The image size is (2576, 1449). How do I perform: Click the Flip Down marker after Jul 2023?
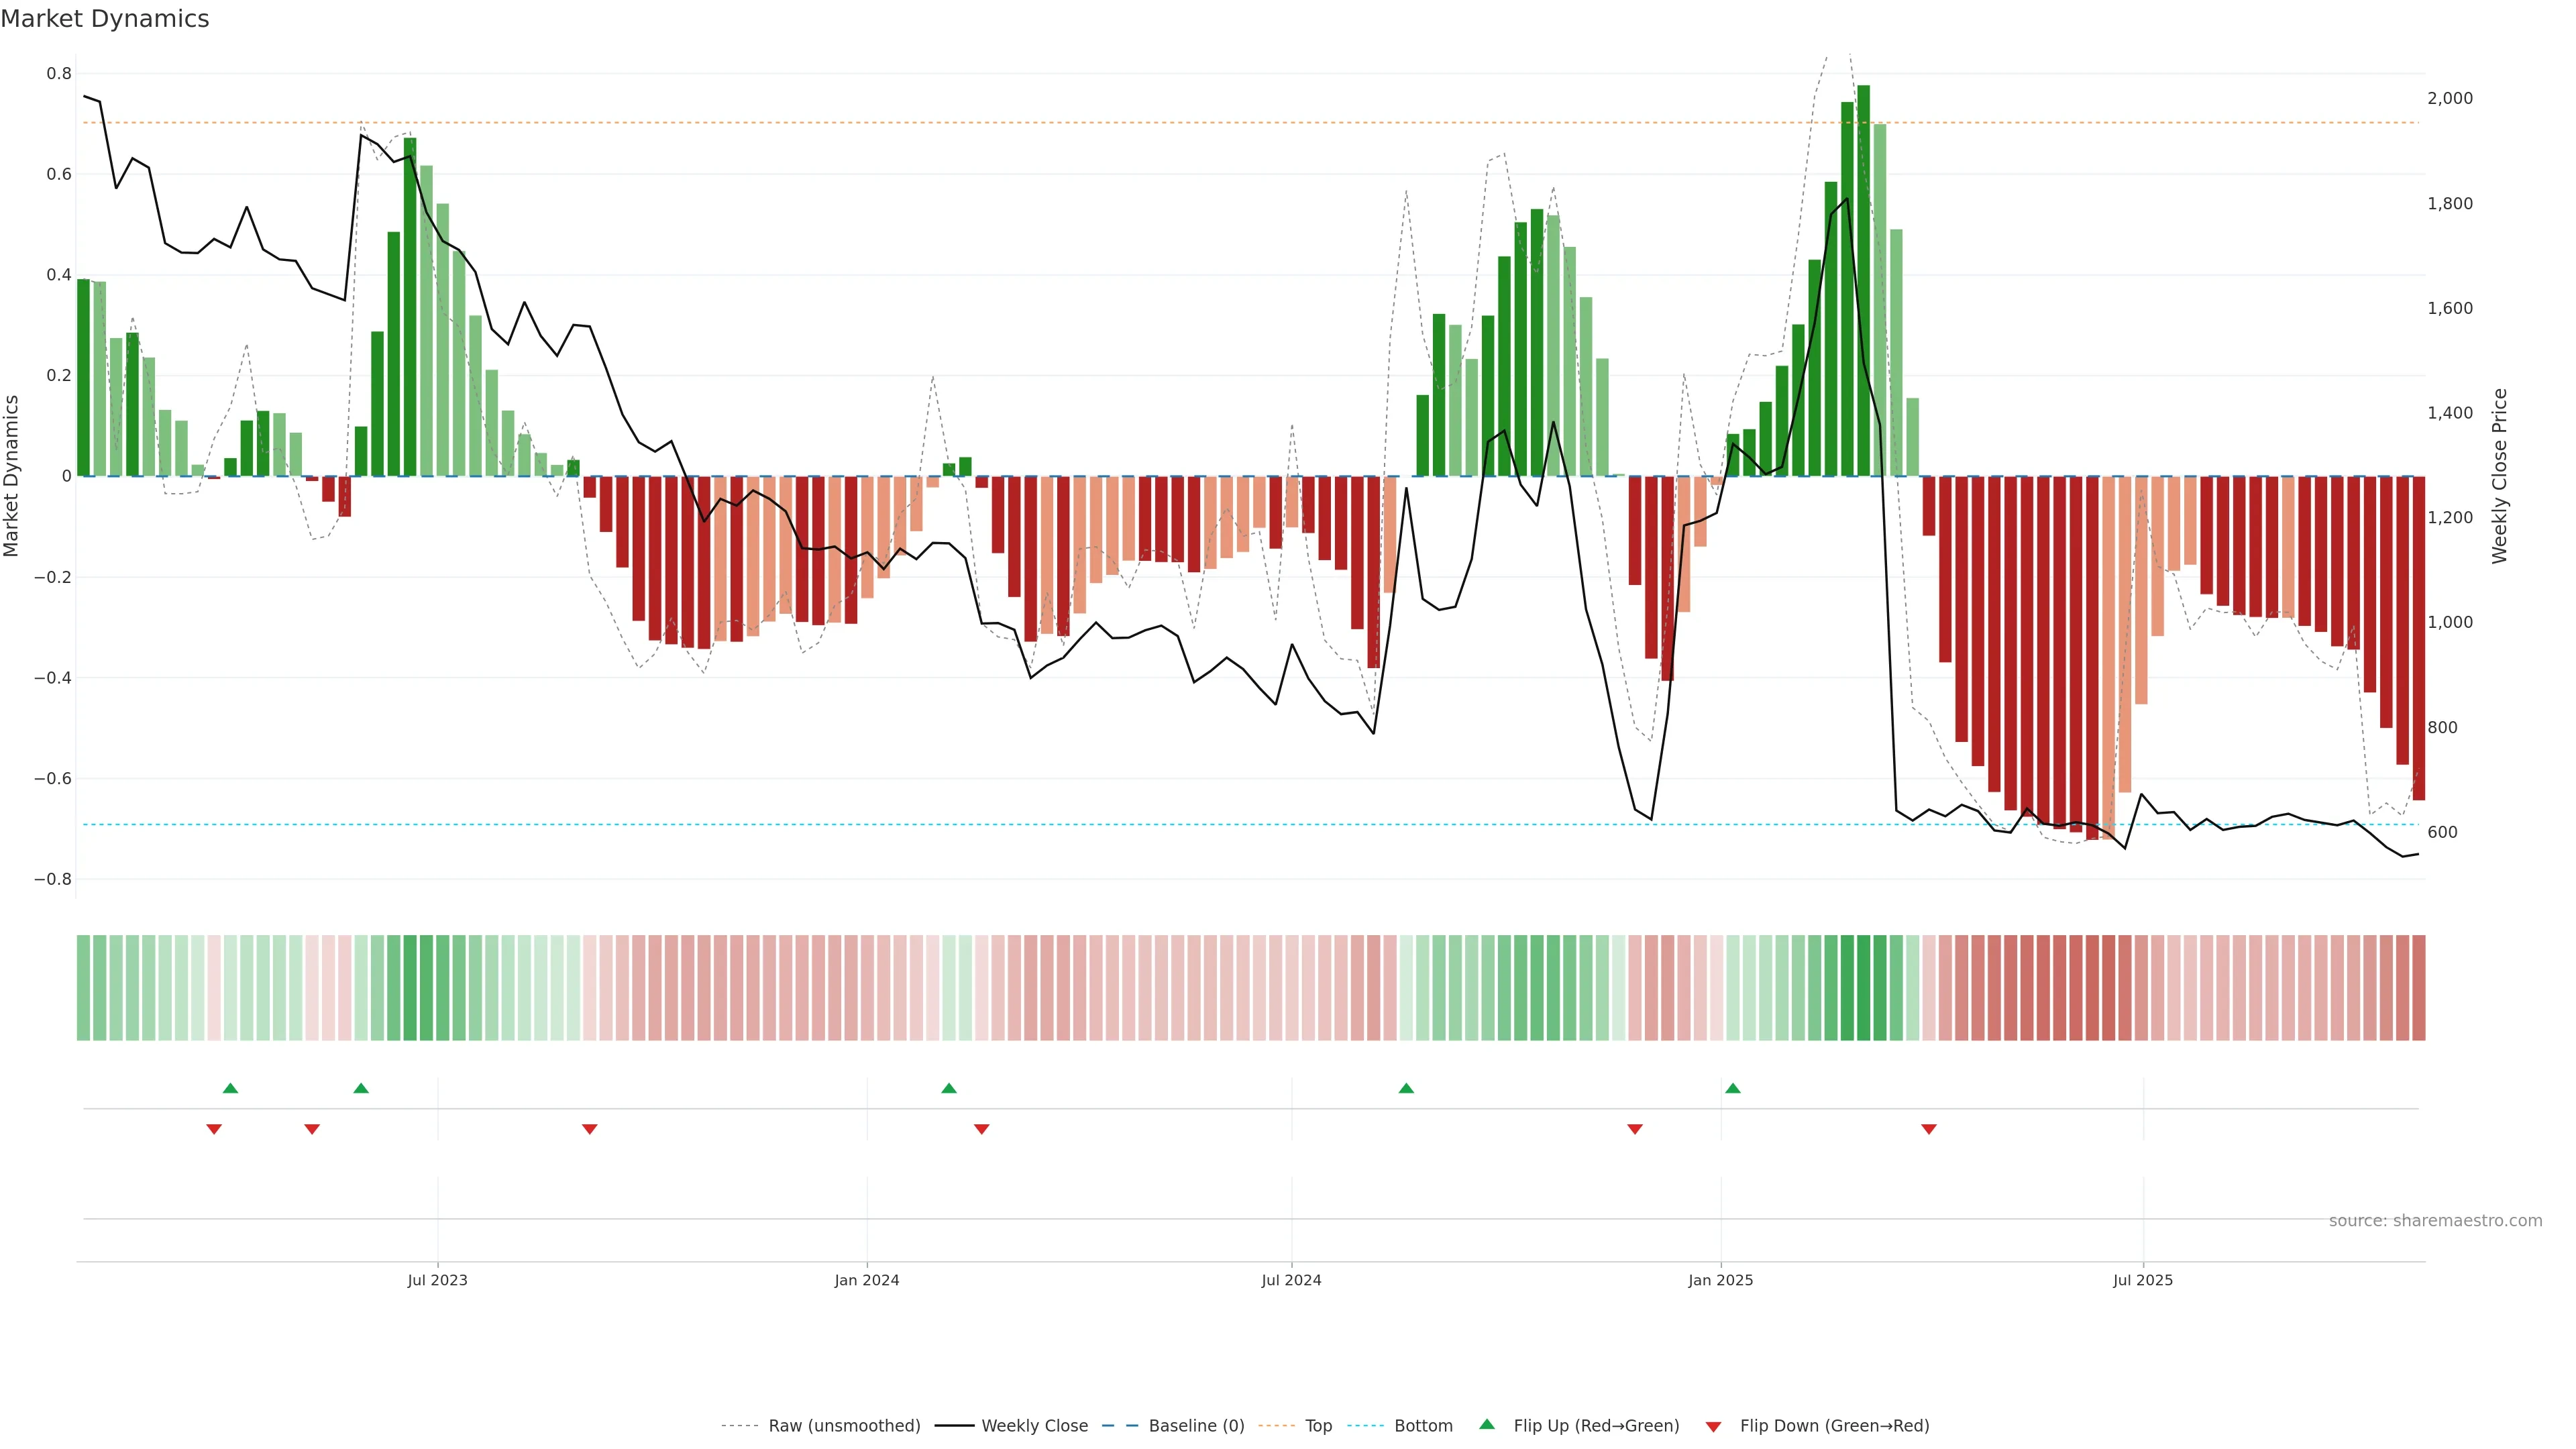[590, 1129]
